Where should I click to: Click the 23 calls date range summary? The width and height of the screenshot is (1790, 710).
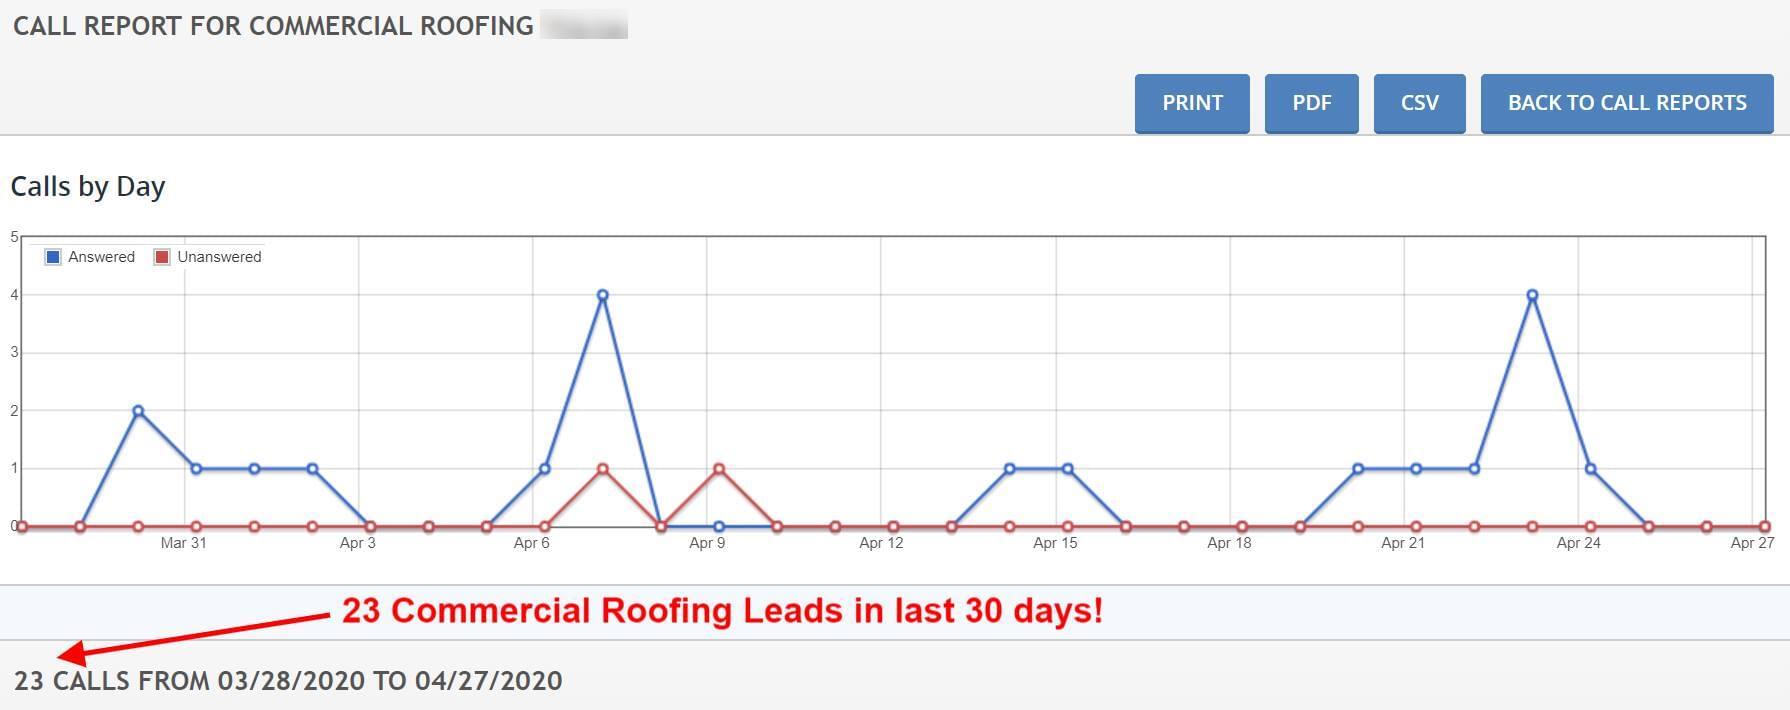coord(288,681)
